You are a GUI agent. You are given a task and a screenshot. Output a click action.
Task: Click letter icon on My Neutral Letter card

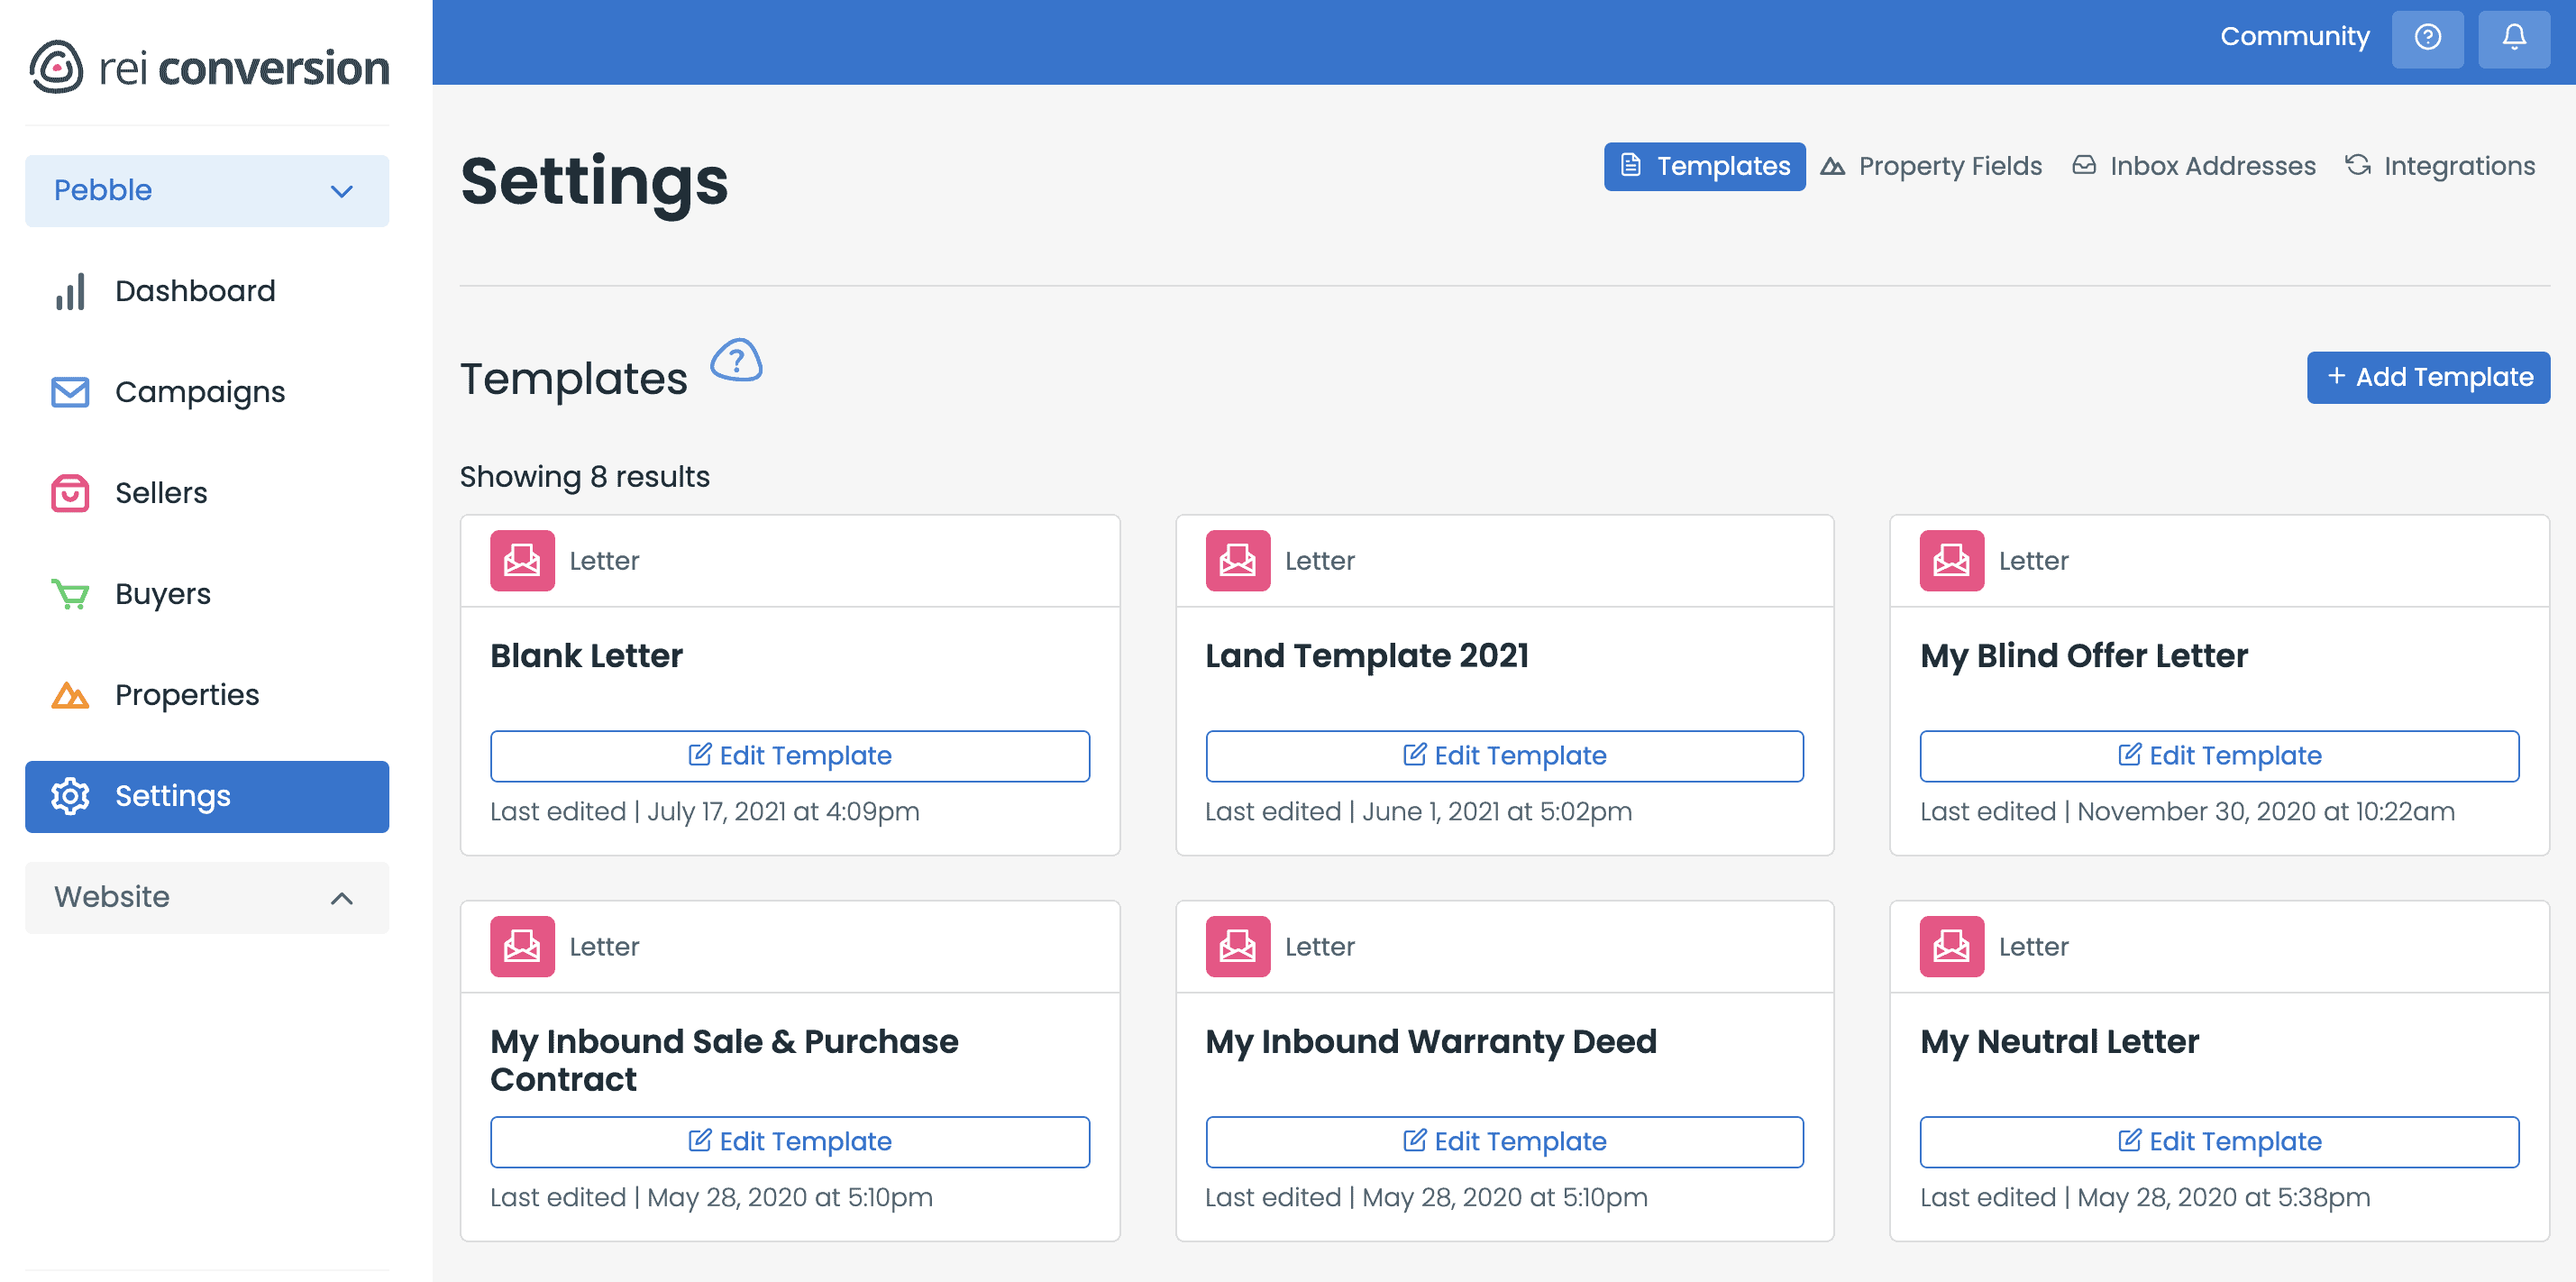coord(1951,947)
